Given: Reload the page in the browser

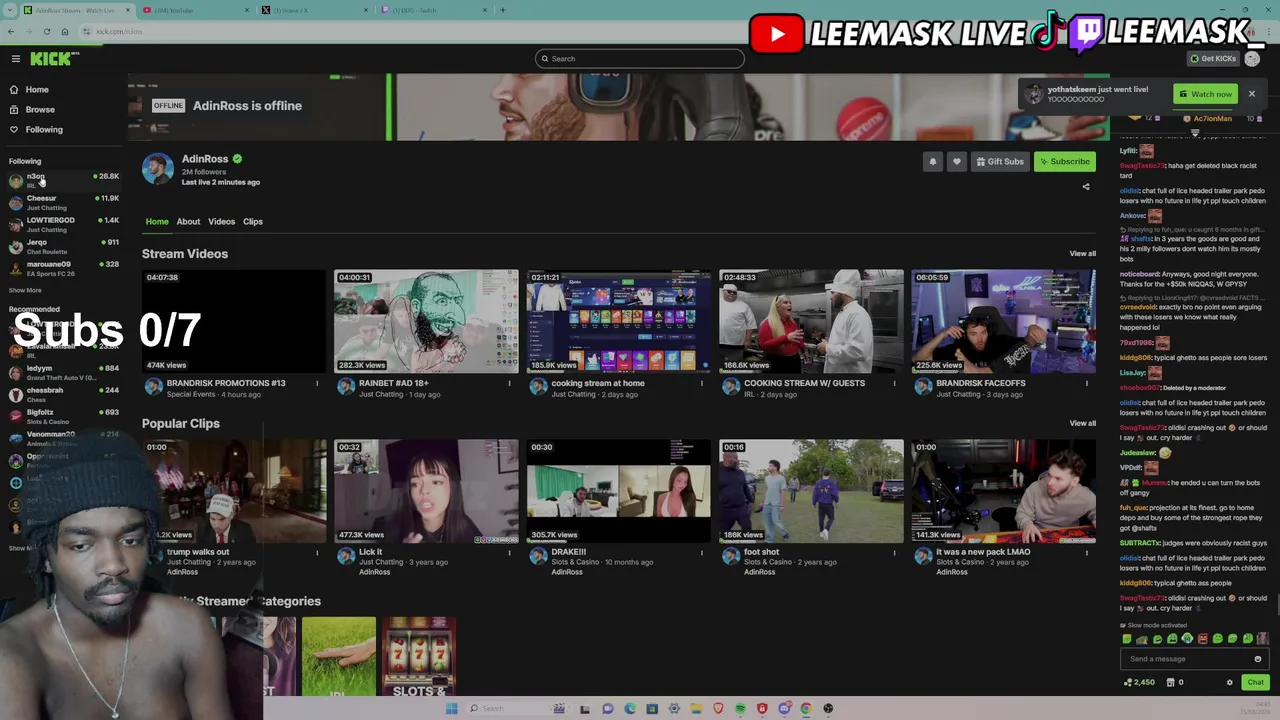Looking at the screenshot, I should coord(46,31).
